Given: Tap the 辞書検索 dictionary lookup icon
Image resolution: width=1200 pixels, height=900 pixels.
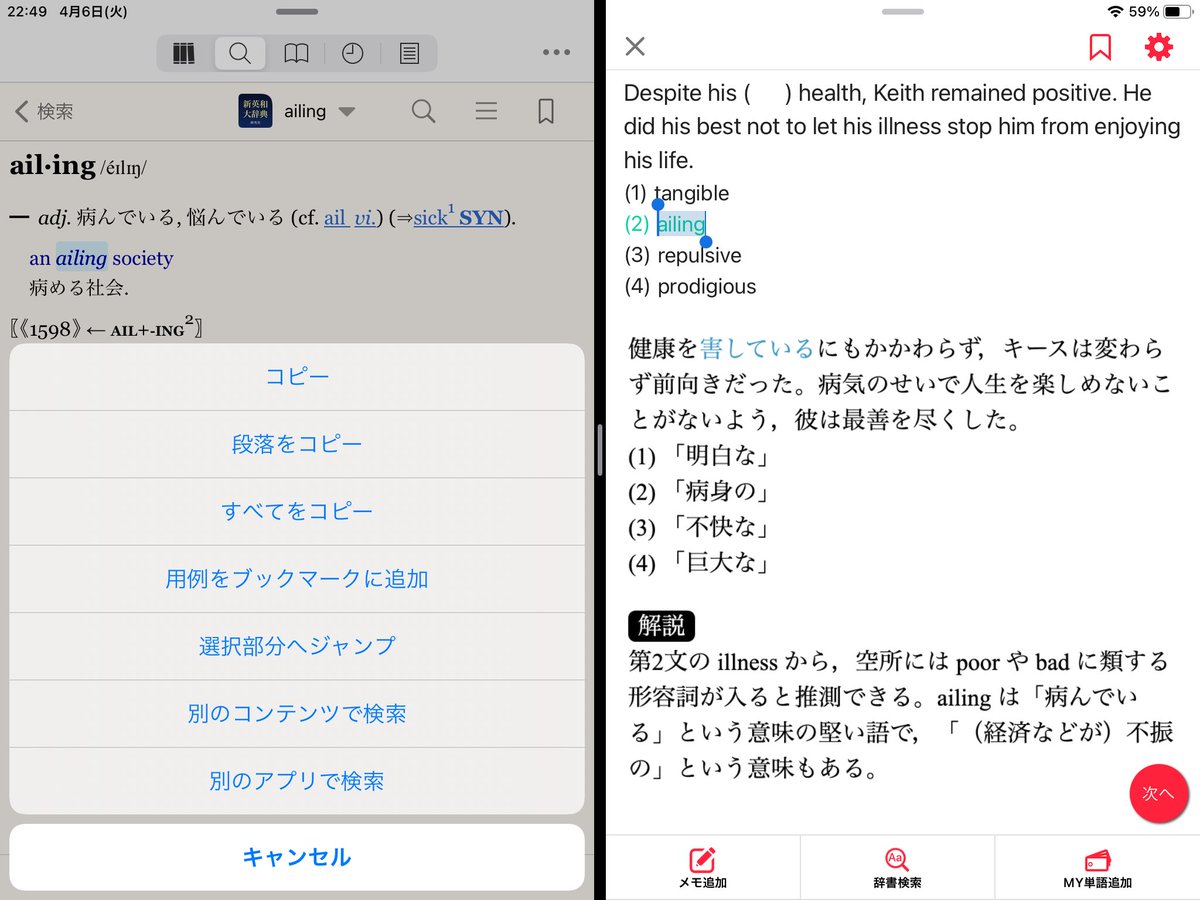Looking at the screenshot, I should (896, 866).
